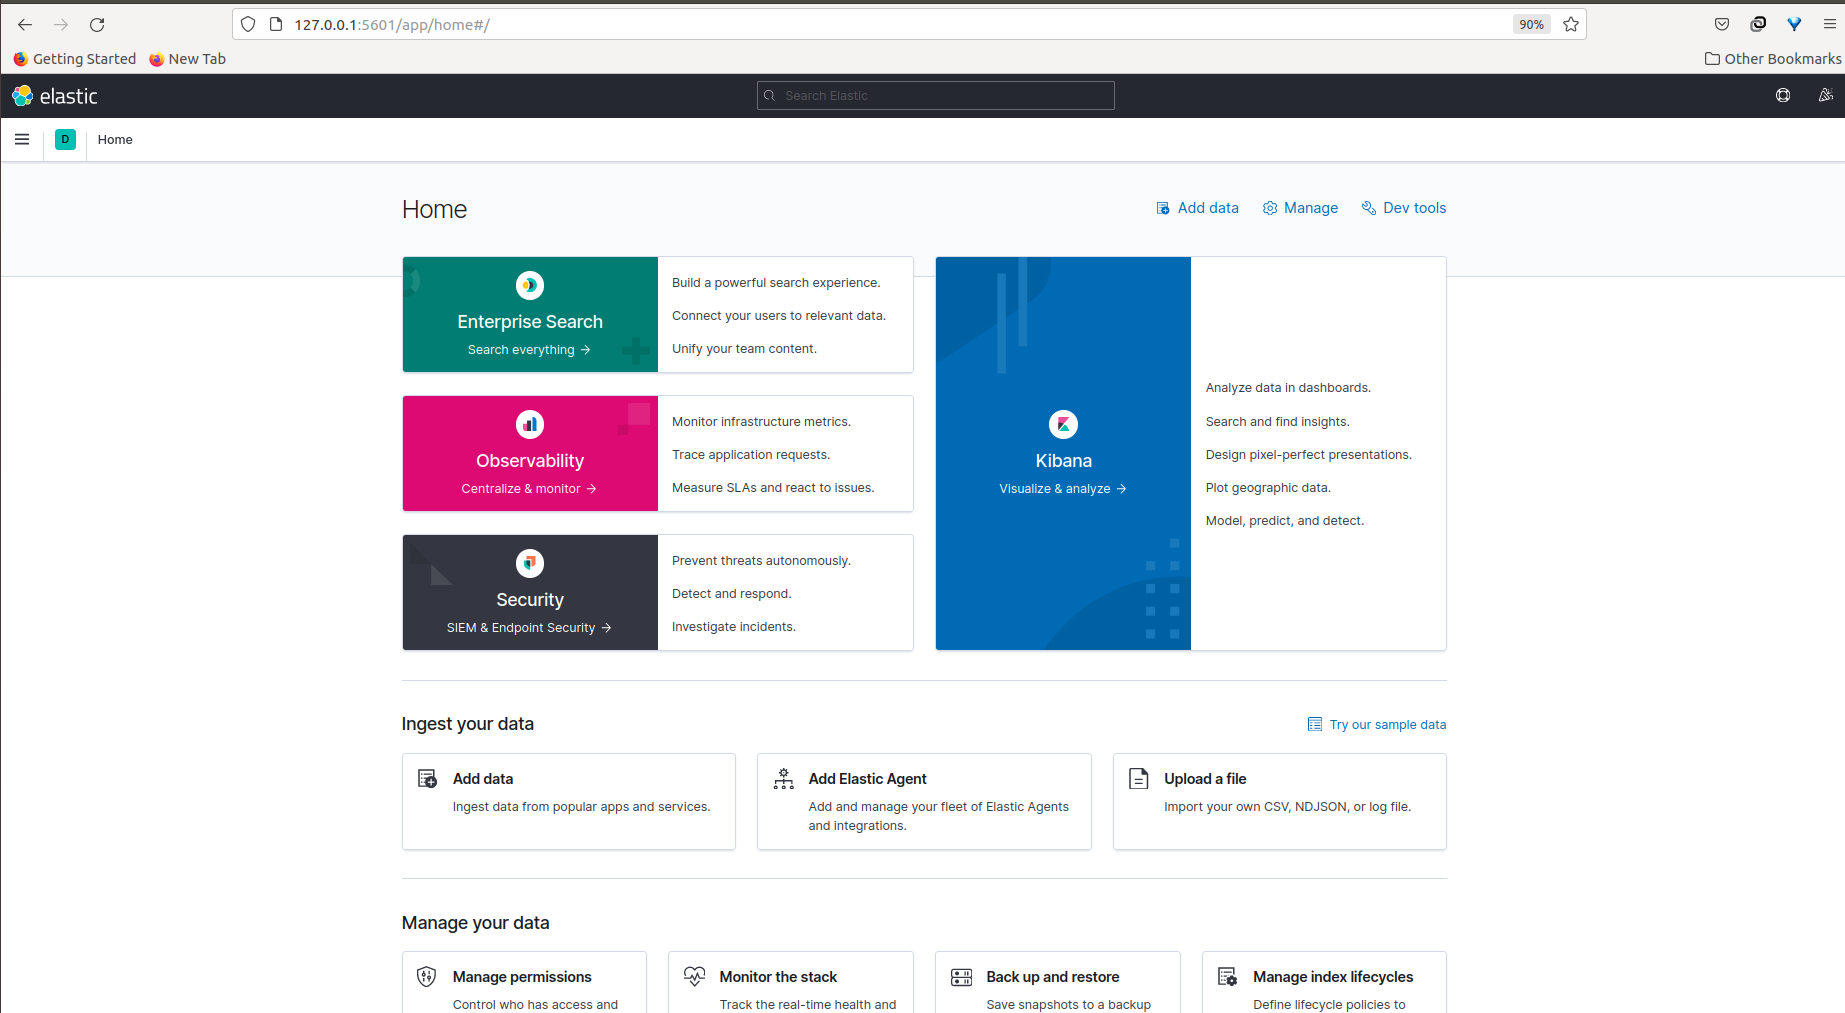Click the Observability logo icon
The height and width of the screenshot is (1013, 1845).
[530, 424]
